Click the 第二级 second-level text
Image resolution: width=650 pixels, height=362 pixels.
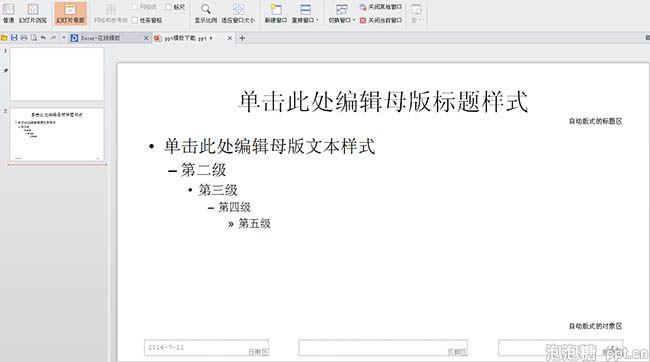tap(204, 170)
